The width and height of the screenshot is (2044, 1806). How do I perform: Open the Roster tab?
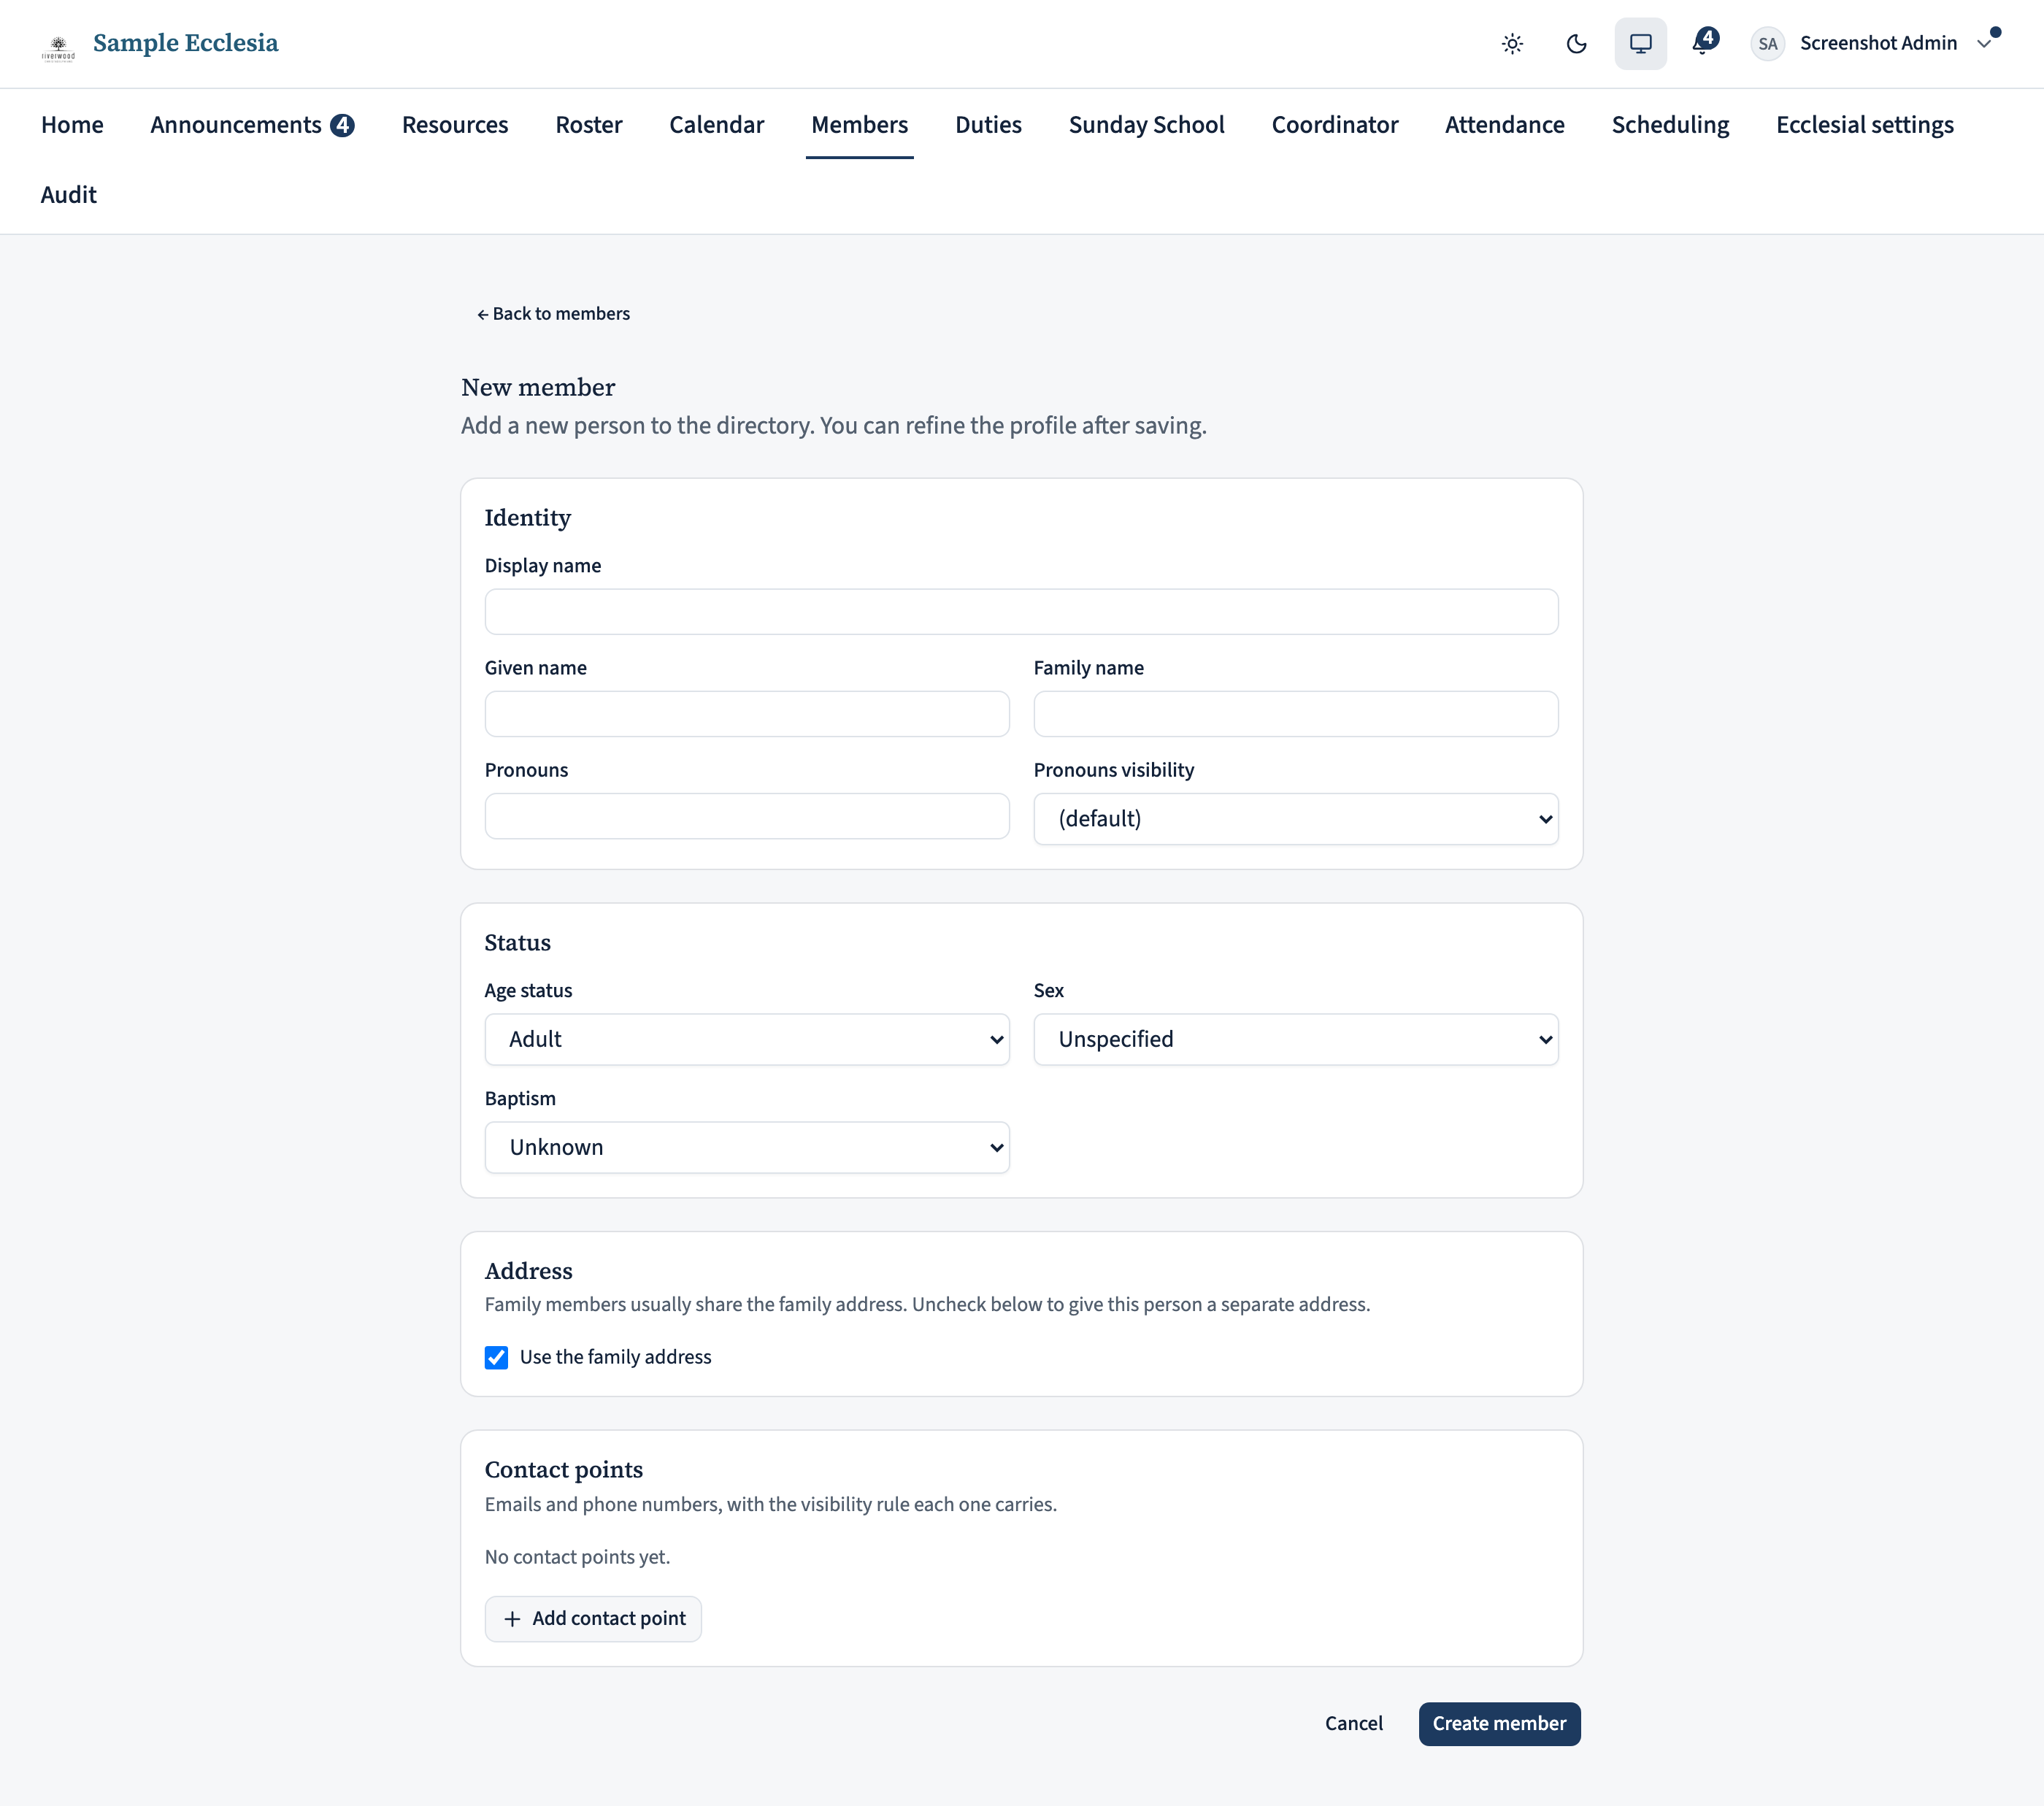coord(589,124)
